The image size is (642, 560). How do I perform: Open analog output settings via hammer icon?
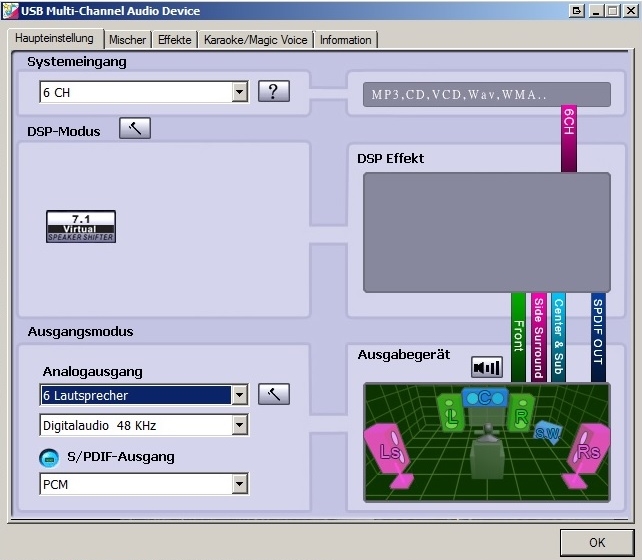(274, 394)
